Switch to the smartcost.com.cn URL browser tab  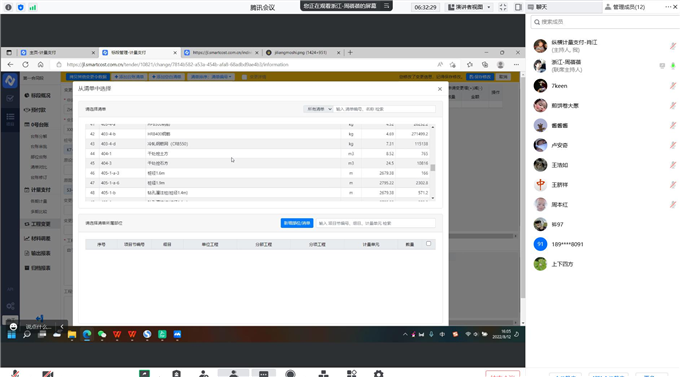[221, 52]
